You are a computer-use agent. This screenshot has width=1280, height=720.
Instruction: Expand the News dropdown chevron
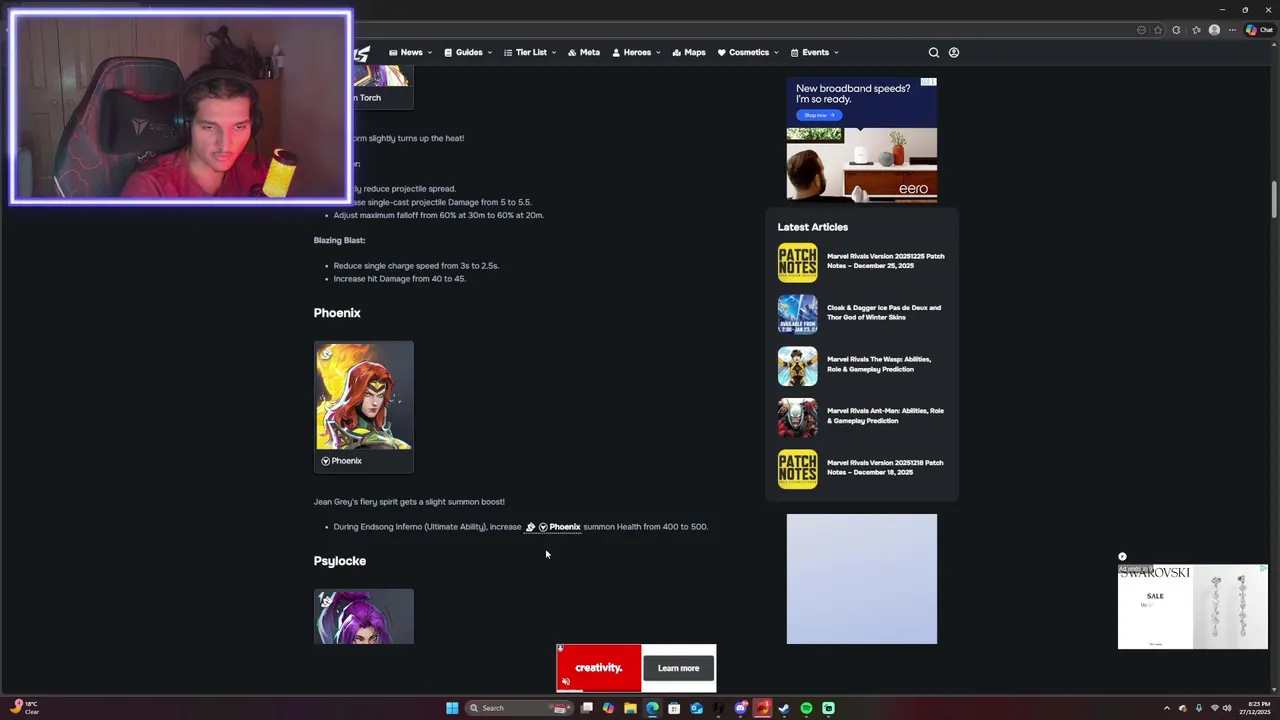point(430,53)
